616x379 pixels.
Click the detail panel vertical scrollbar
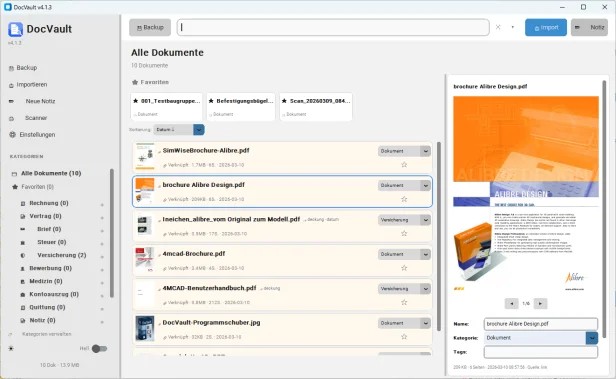[x=604, y=208]
